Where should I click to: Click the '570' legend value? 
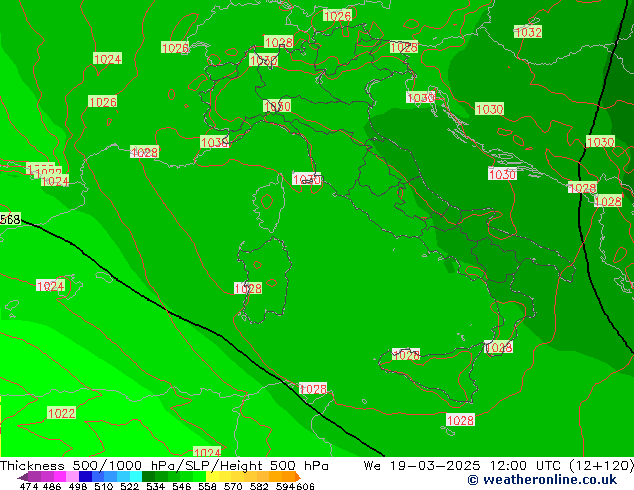coord(233,486)
